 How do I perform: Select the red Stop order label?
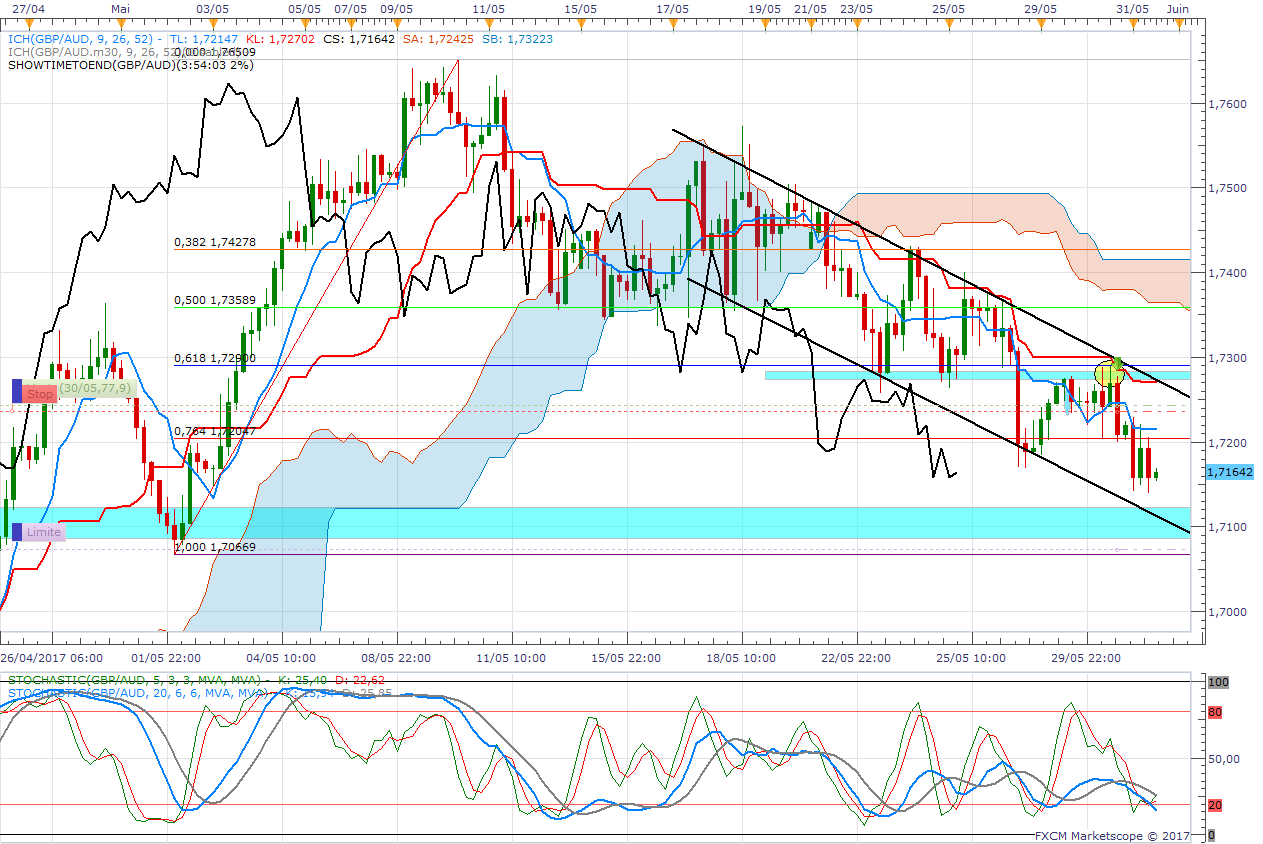pos(40,394)
